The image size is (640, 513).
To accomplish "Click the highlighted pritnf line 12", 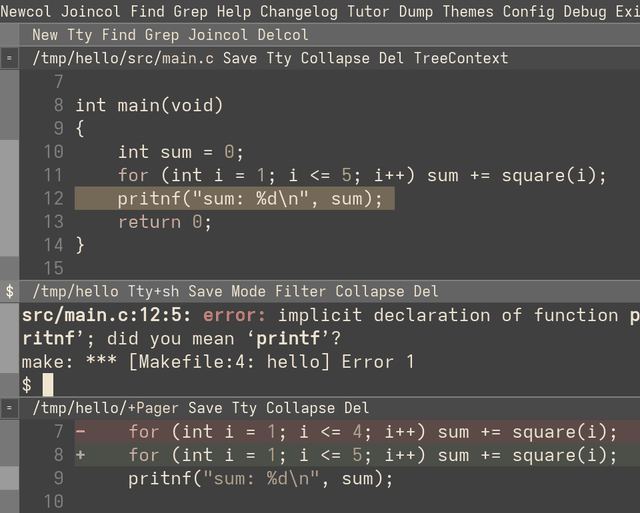I will tap(235, 199).
